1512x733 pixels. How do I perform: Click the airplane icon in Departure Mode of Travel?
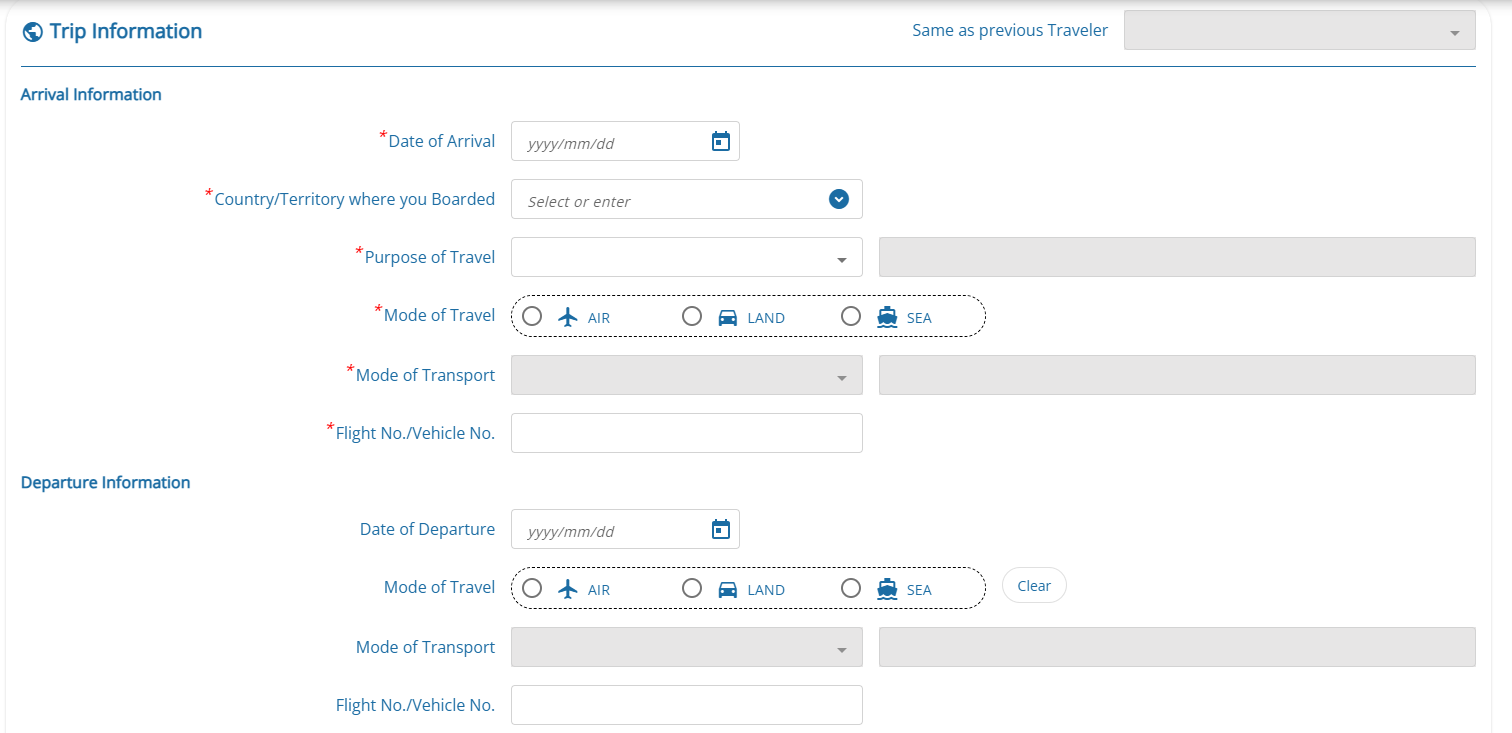568,589
